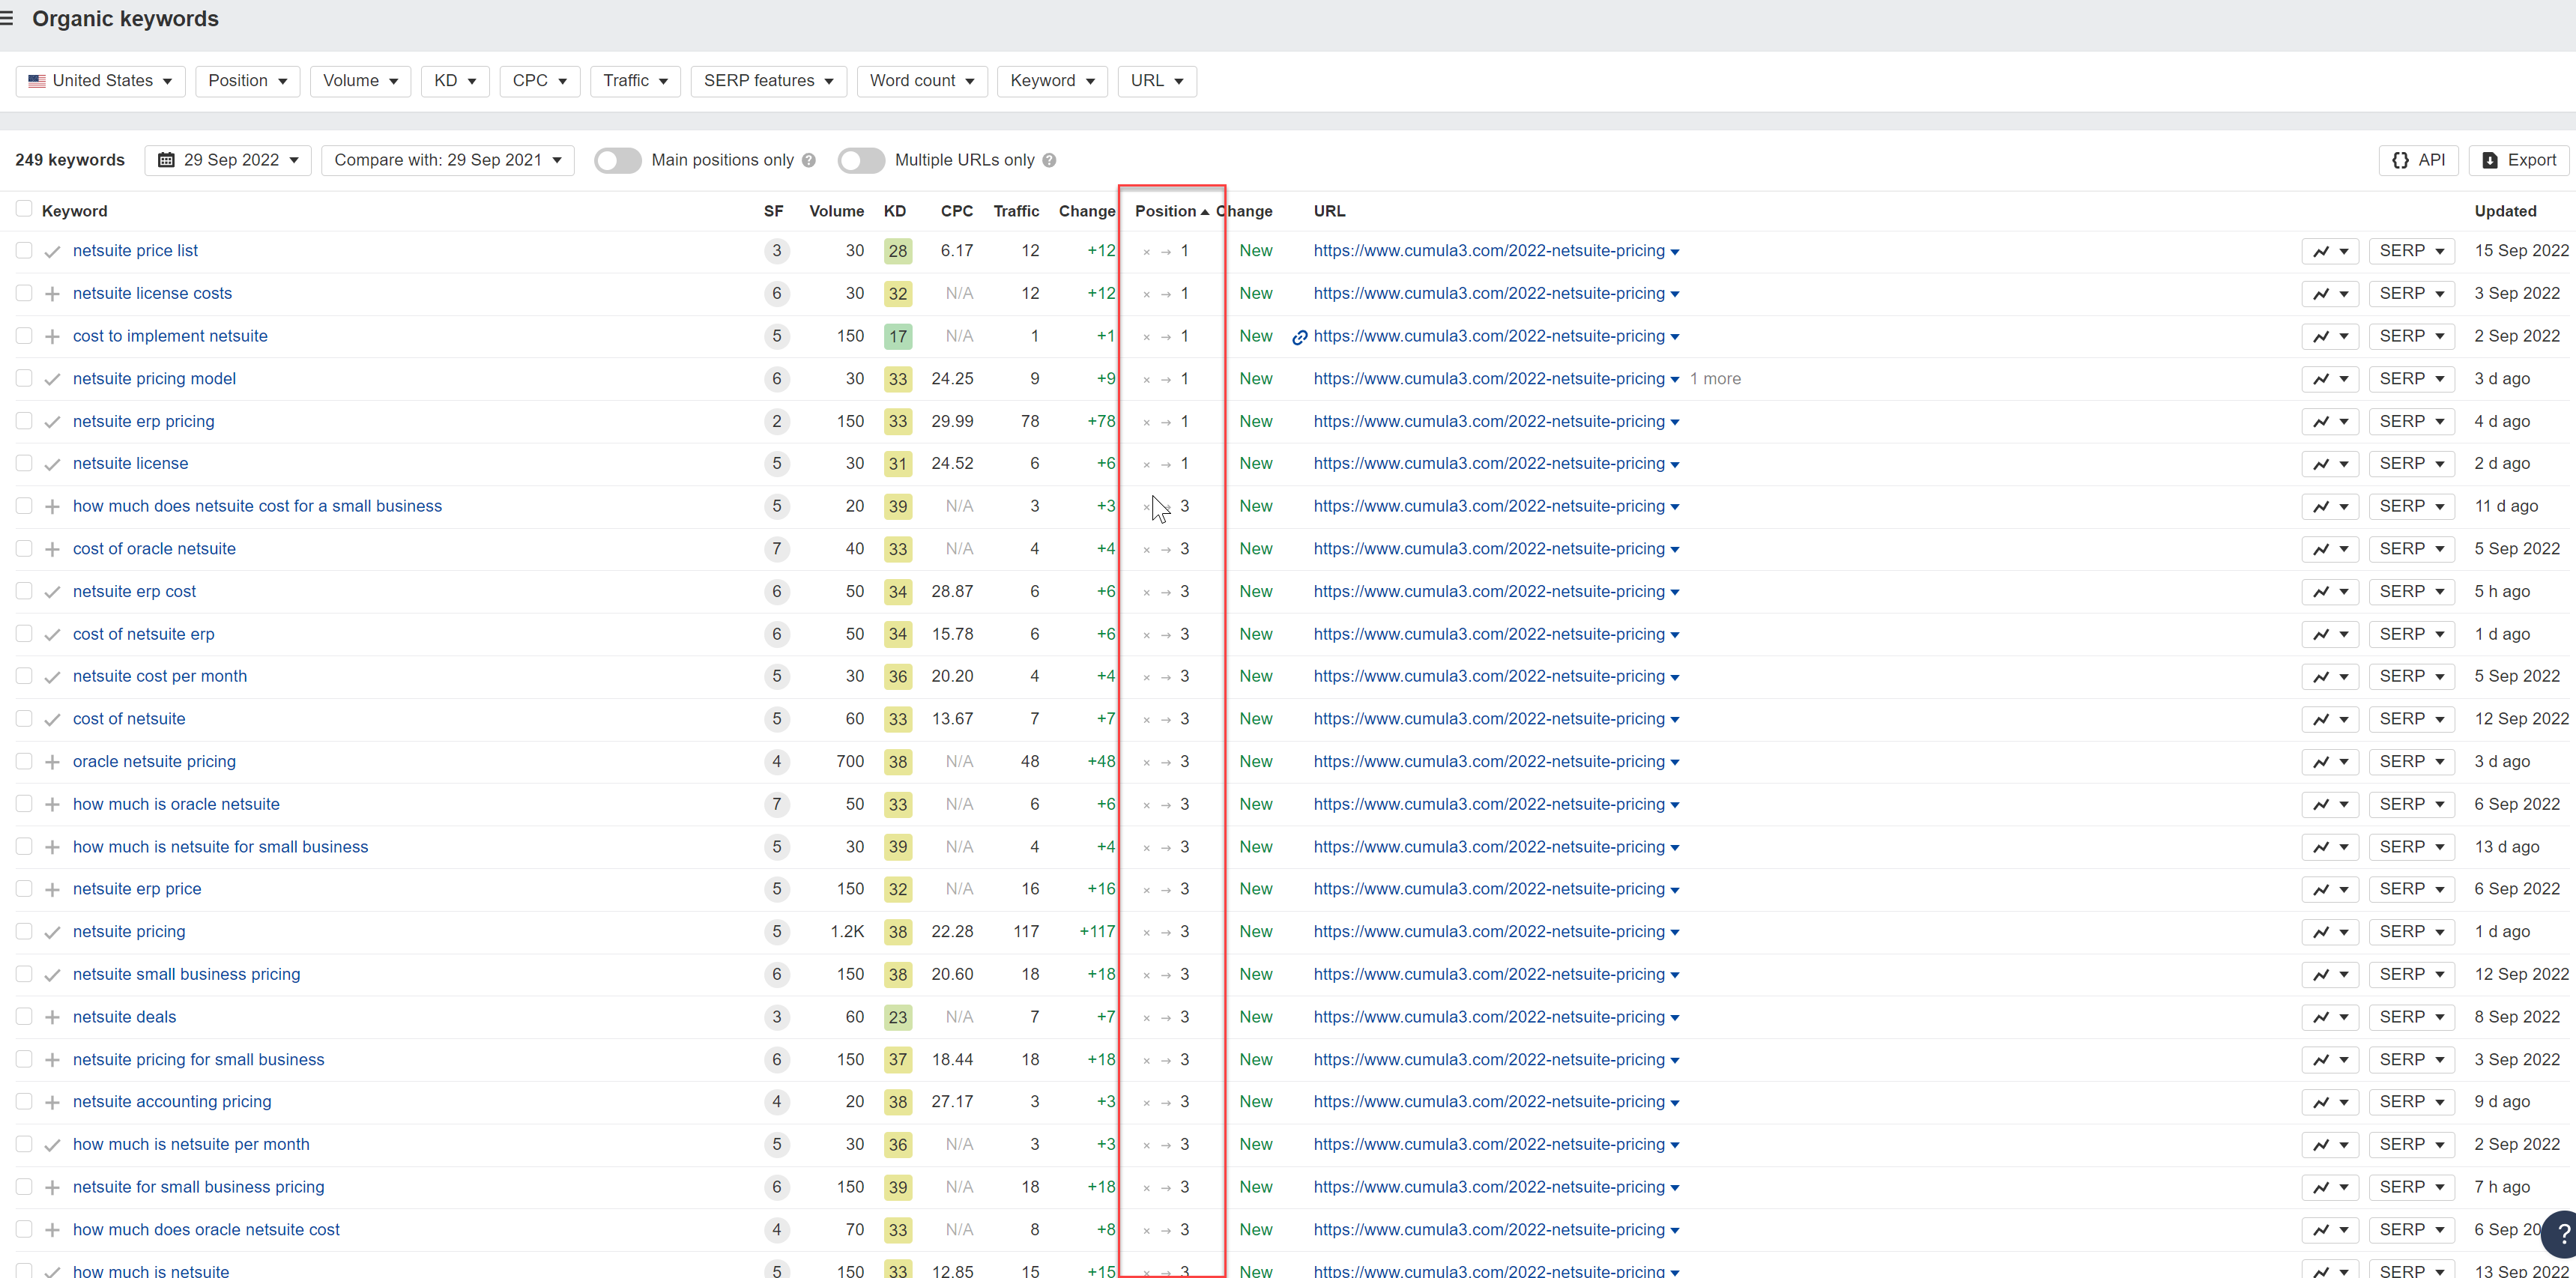Click checkmark icon for how much is netsuite per month
2576x1278 pixels.
(x=52, y=1146)
